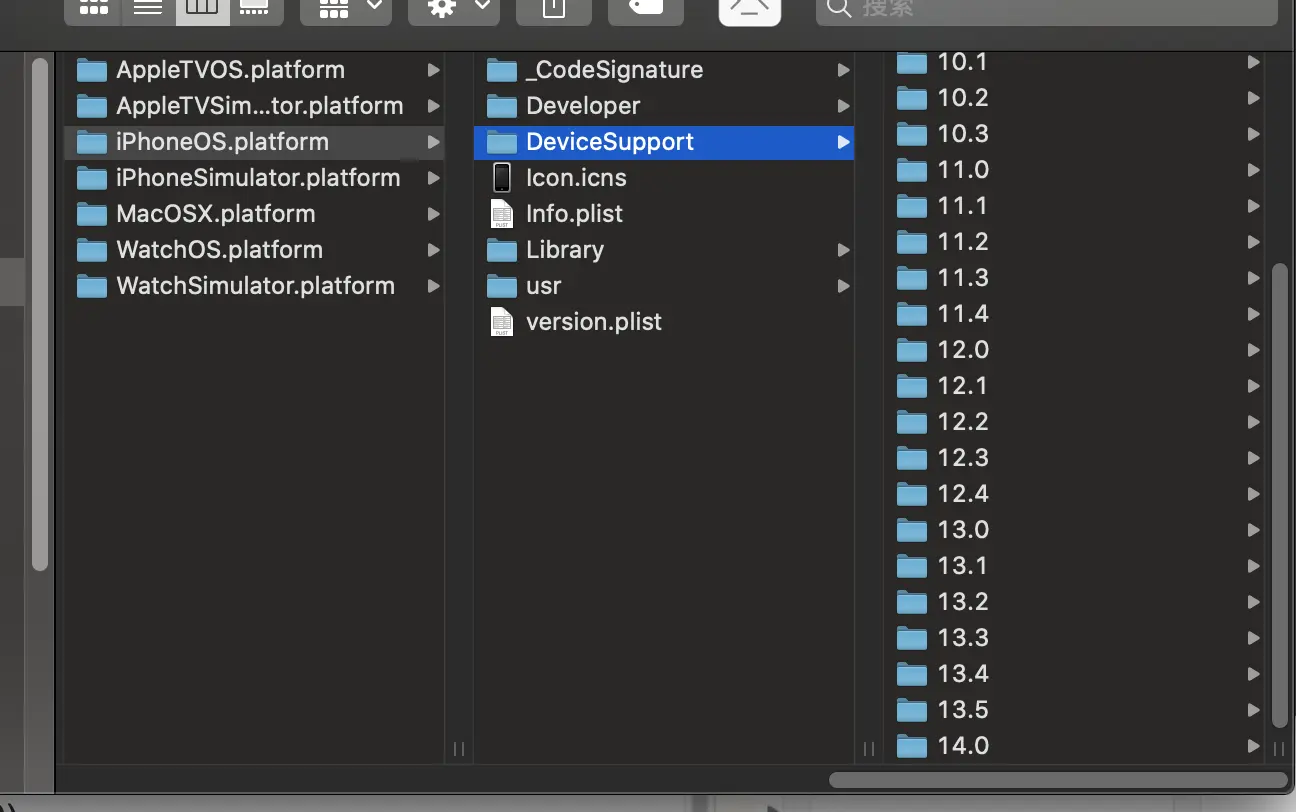Select the iPhoneOS.platform row
This screenshot has height=812, width=1296.
254,142
